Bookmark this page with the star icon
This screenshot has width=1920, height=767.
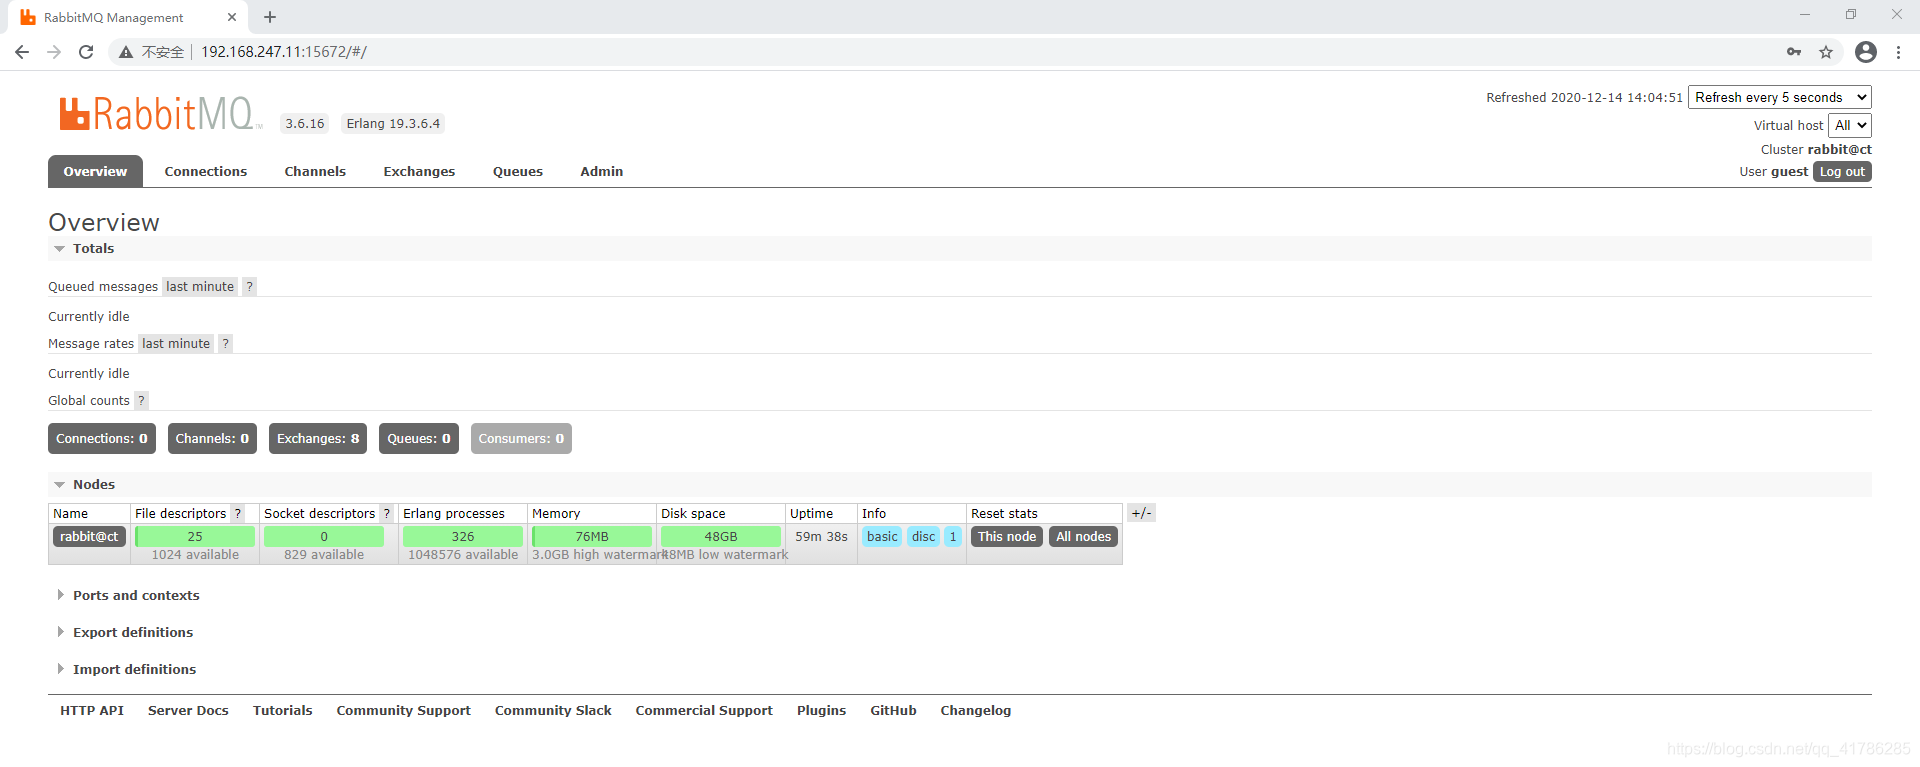click(x=1826, y=52)
